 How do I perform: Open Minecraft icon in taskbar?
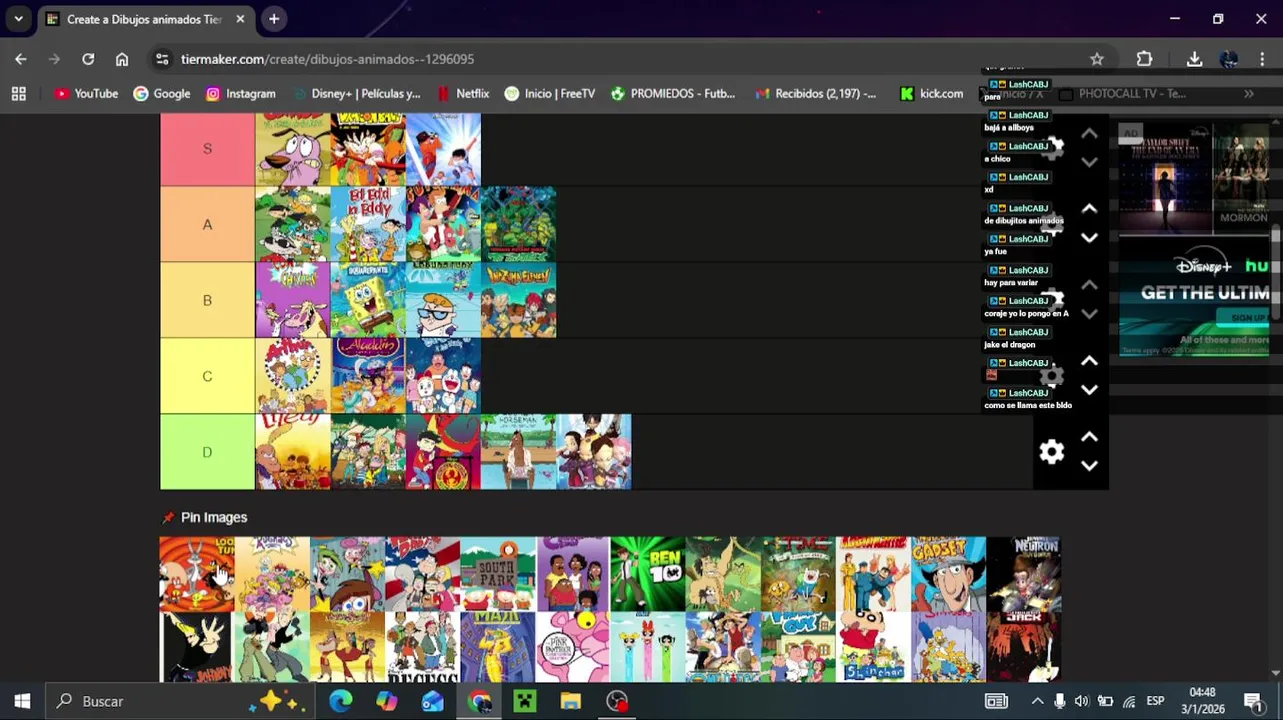click(525, 701)
